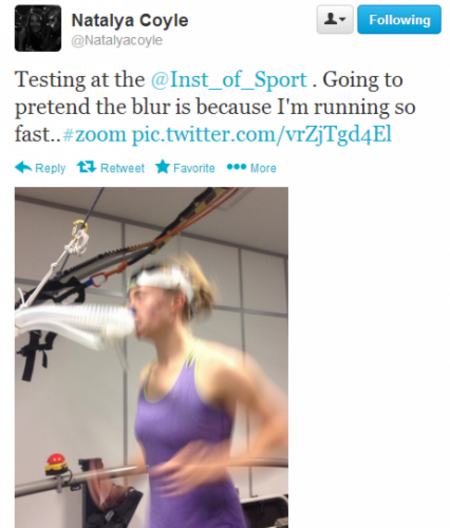Click the Reply arrow icon
450x528 pixels.
23,167
